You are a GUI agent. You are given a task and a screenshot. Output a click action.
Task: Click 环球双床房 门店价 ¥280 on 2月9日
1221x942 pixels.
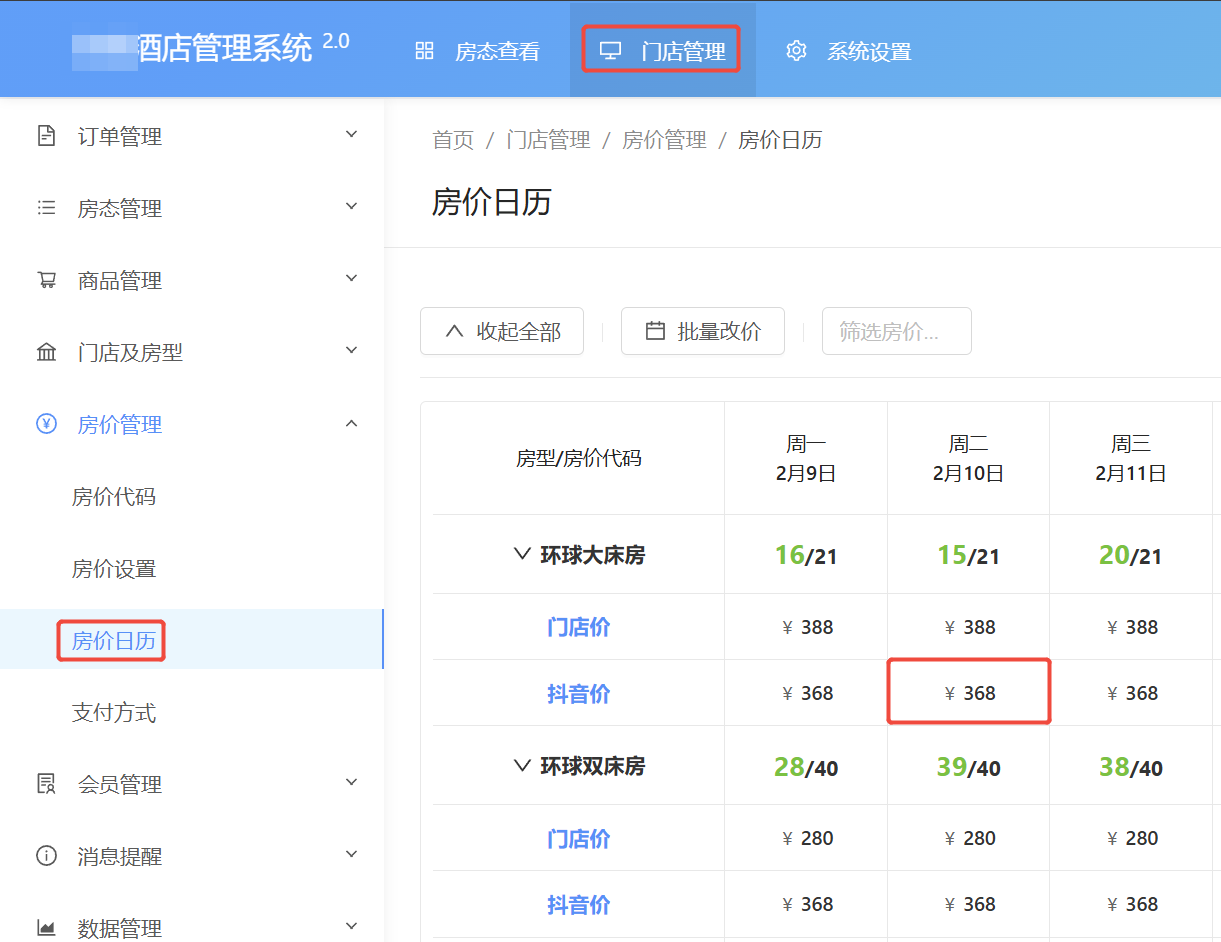pos(806,838)
